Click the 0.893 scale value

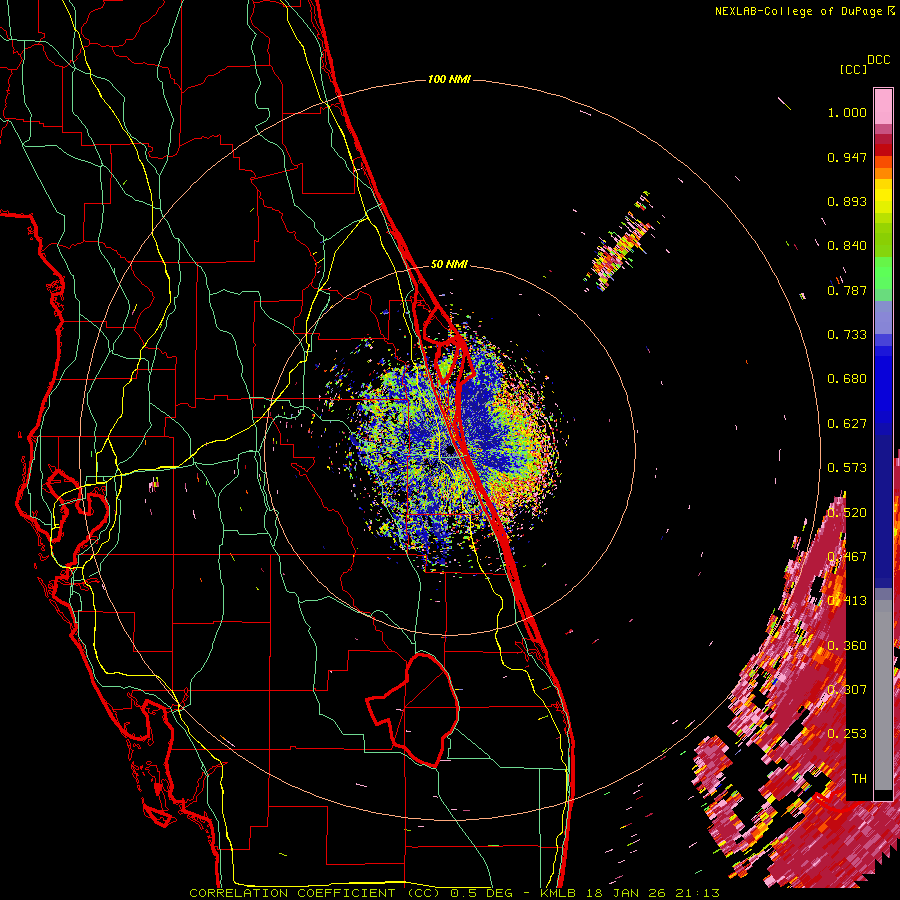(x=847, y=201)
